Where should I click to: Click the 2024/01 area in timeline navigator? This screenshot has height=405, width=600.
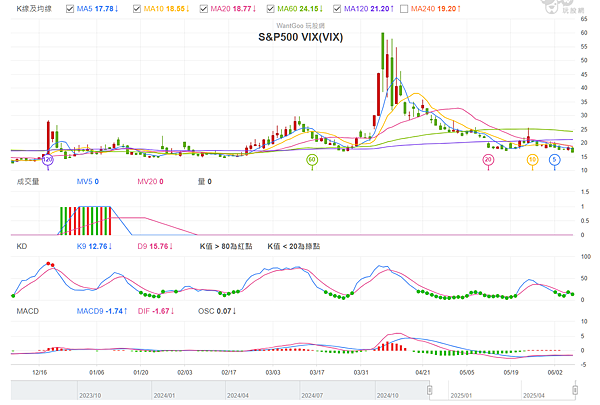point(164,395)
